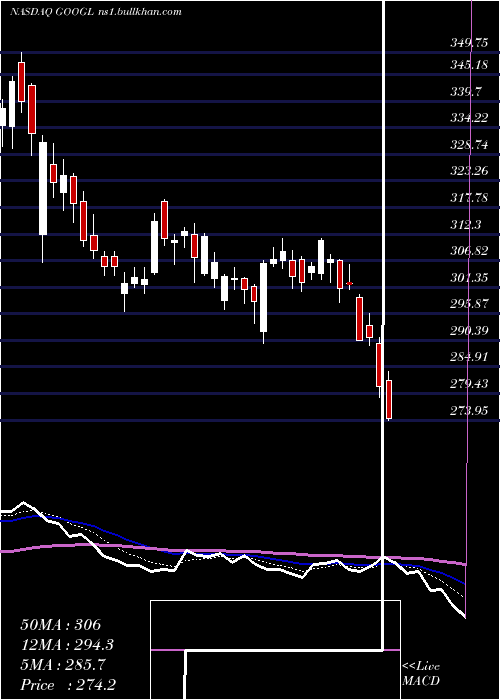
Task: Click the 284.91 price axis label
Action: pyautogui.click(x=468, y=357)
